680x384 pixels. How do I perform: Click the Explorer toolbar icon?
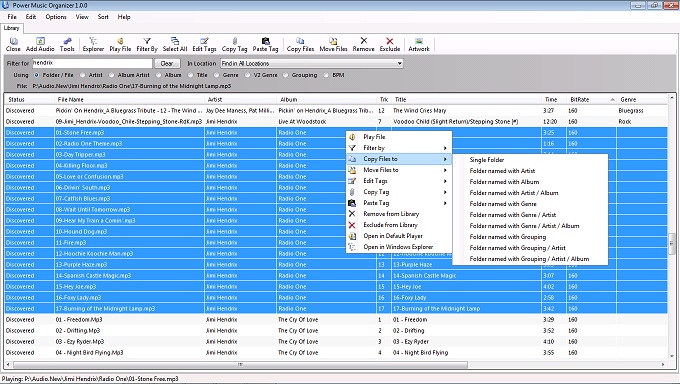(93, 45)
